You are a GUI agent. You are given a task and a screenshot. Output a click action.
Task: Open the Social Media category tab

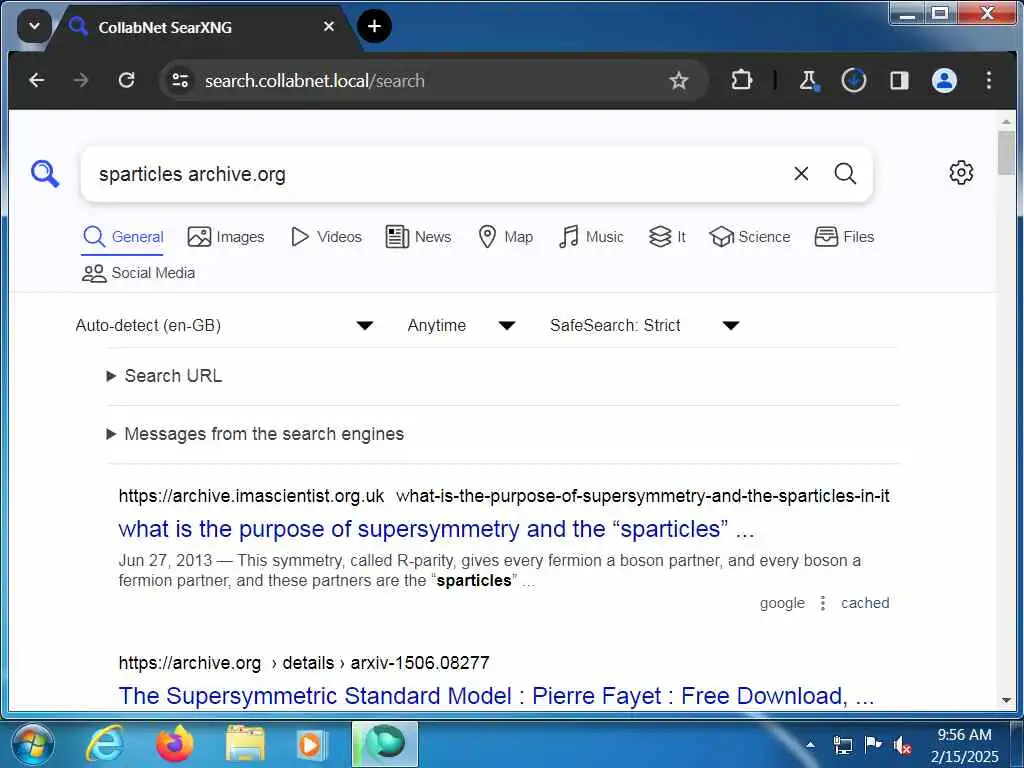point(138,273)
